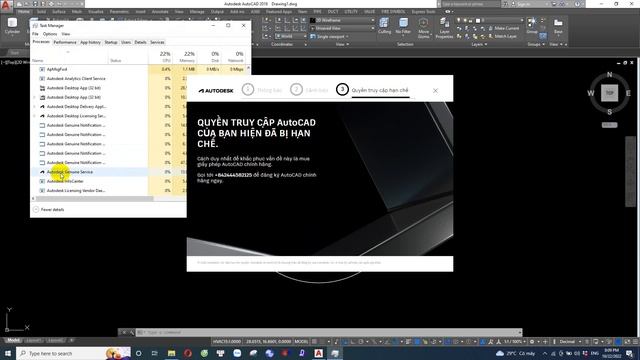
Task: Click the No Filter selection icon
Action: [403, 26]
